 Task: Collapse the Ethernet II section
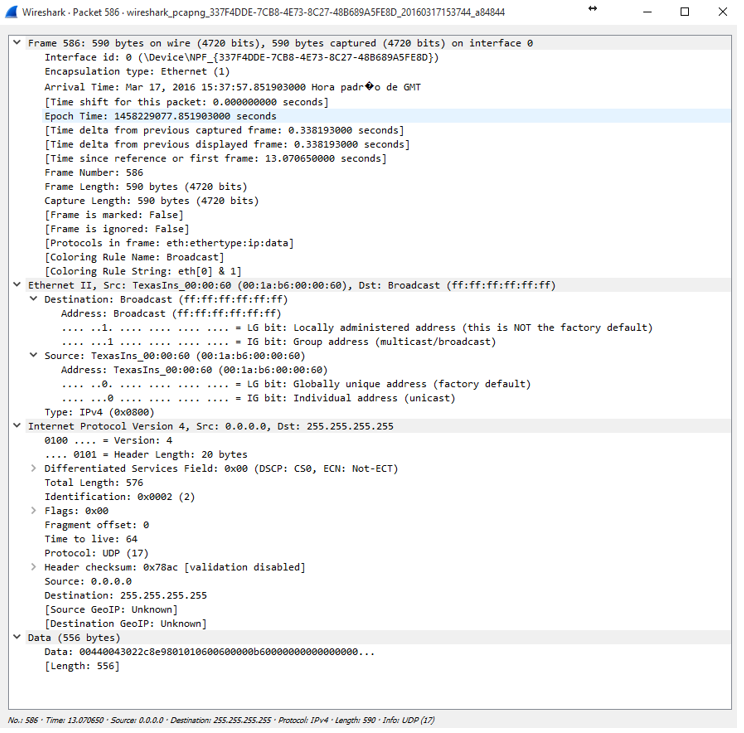click(x=17, y=285)
